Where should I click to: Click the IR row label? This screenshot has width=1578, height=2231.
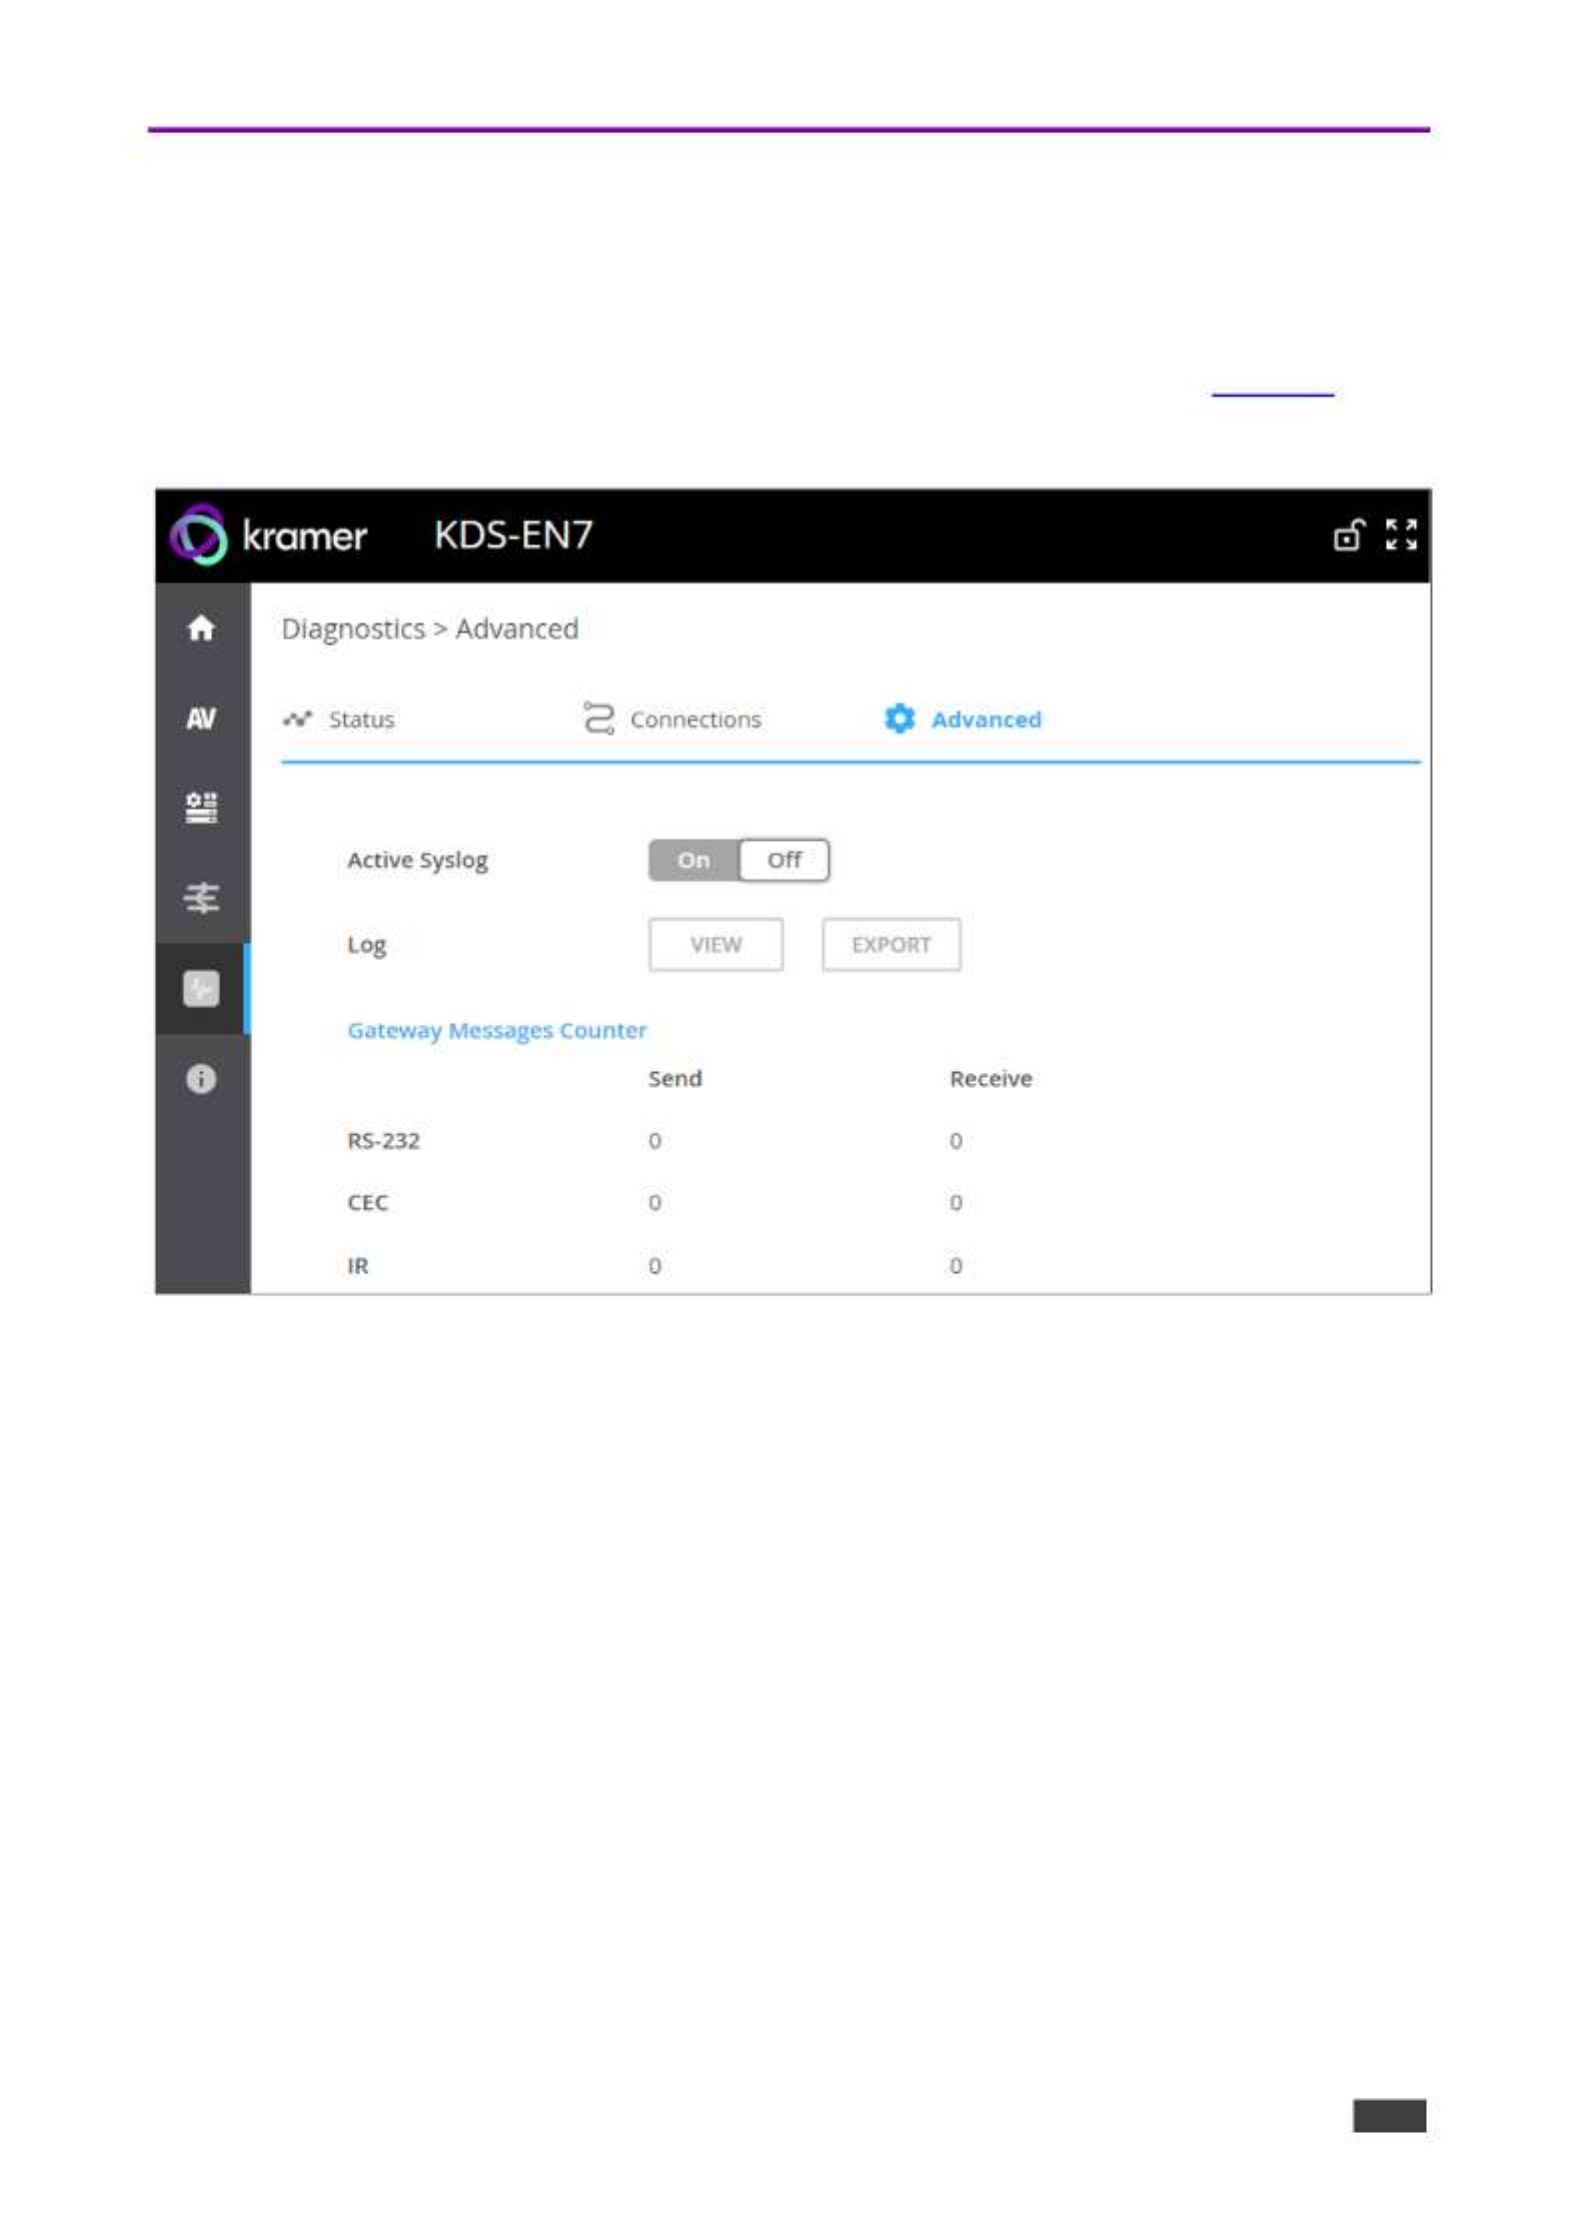[x=358, y=1265]
